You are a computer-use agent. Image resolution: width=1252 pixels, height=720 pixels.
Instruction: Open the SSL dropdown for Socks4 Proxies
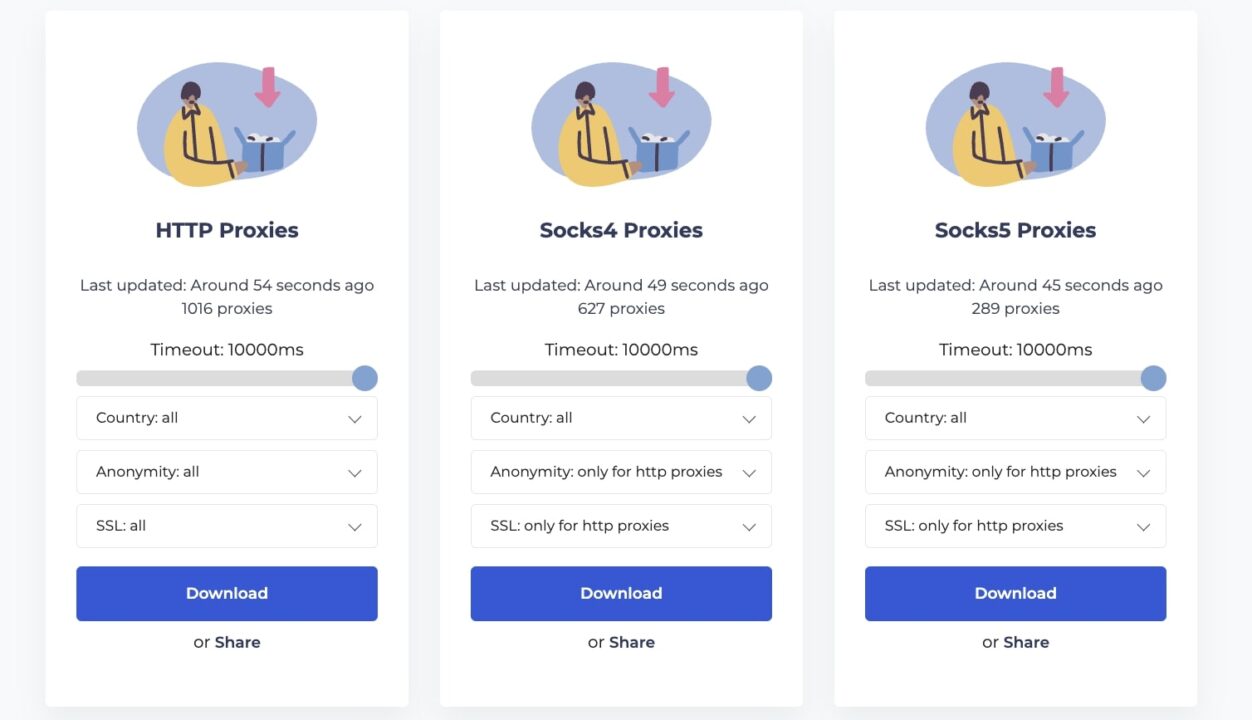(x=621, y=526)
